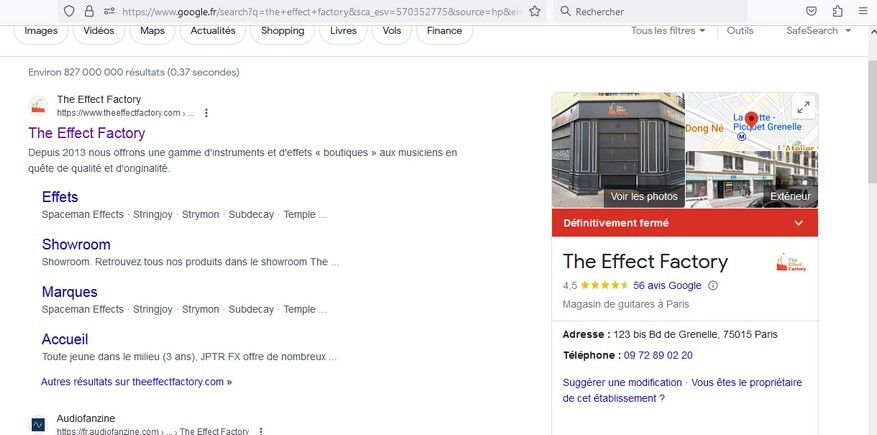Open the three-dot menu beside Audiofanzine result
Screen dimensions: 877x435
260,431
